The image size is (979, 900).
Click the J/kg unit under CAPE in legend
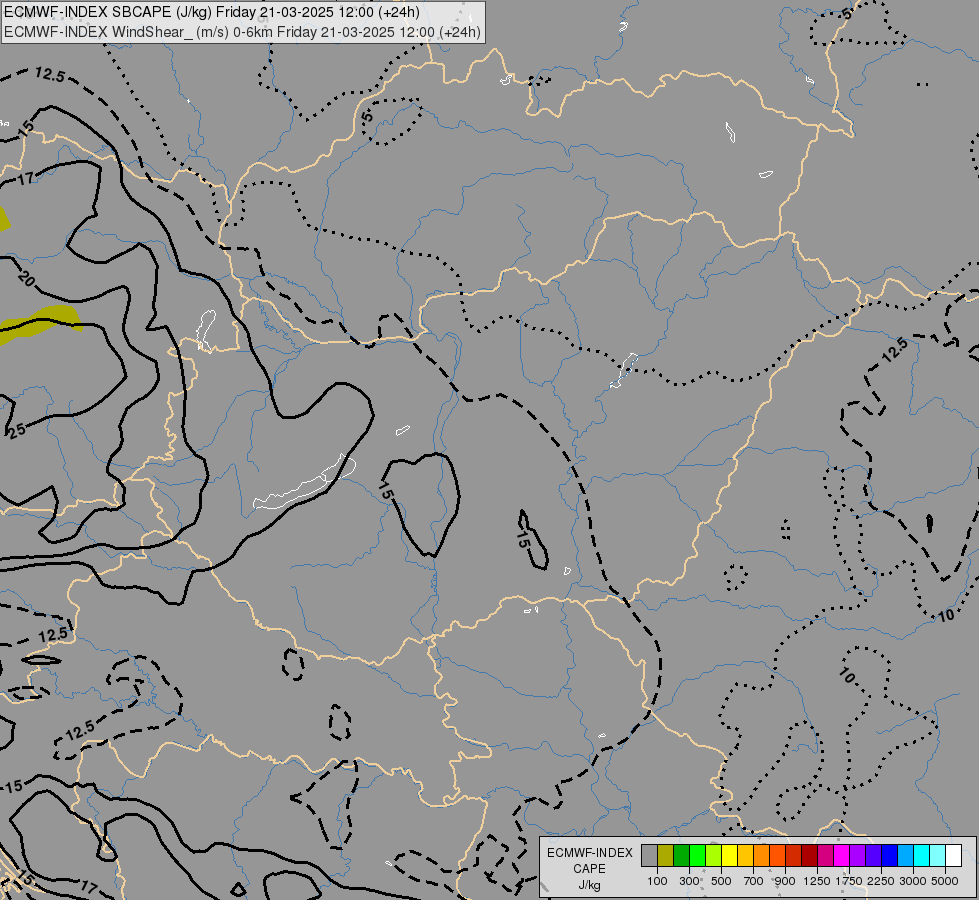click(589, 886)
